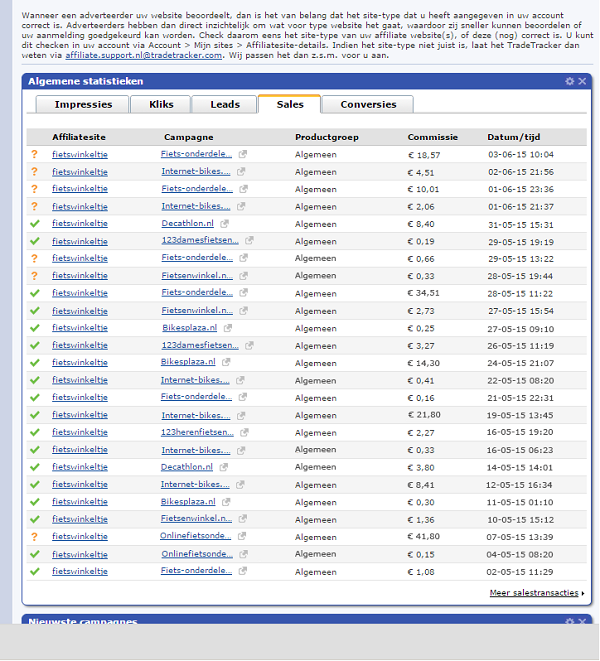Viewport: 600px width, 661px height.
Task: Open external link icon for 22-05-15 08:20 sale
Action: pos(240,380)
